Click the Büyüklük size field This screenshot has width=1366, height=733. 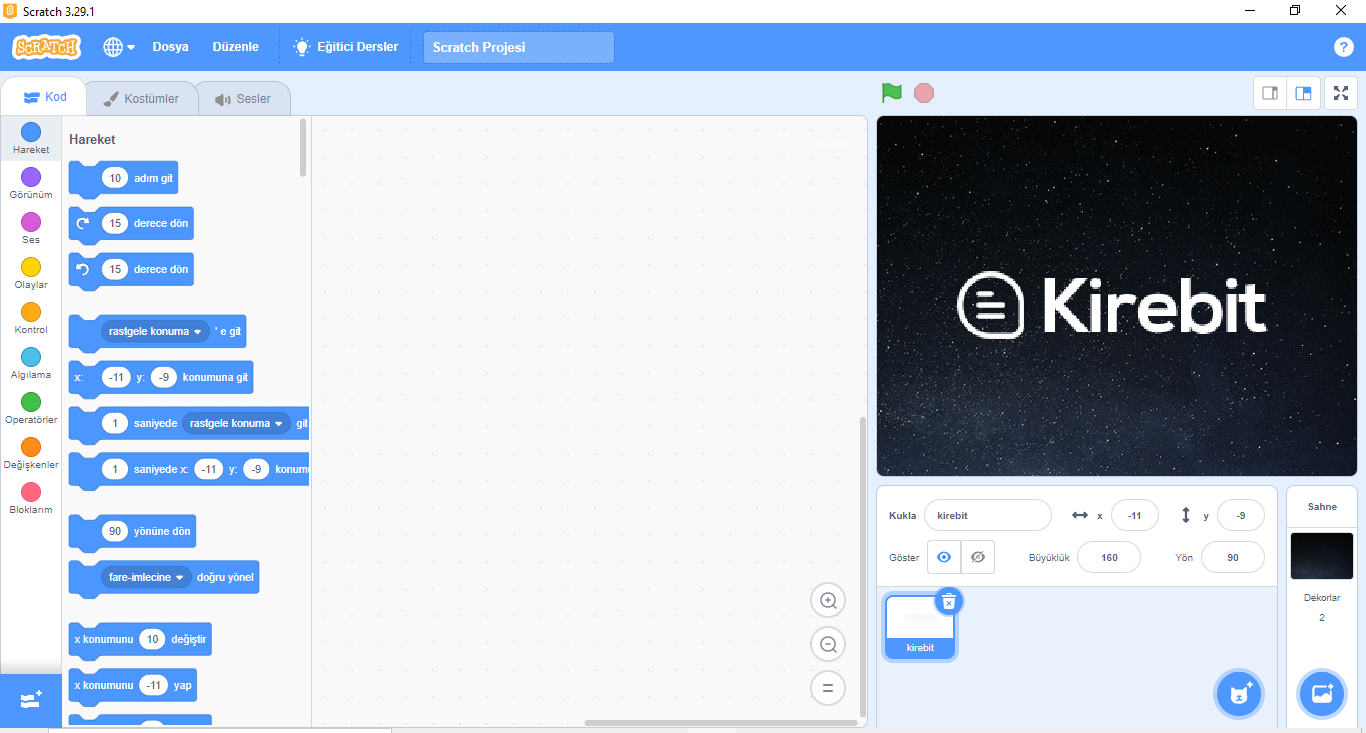(x=1109, y=557)
